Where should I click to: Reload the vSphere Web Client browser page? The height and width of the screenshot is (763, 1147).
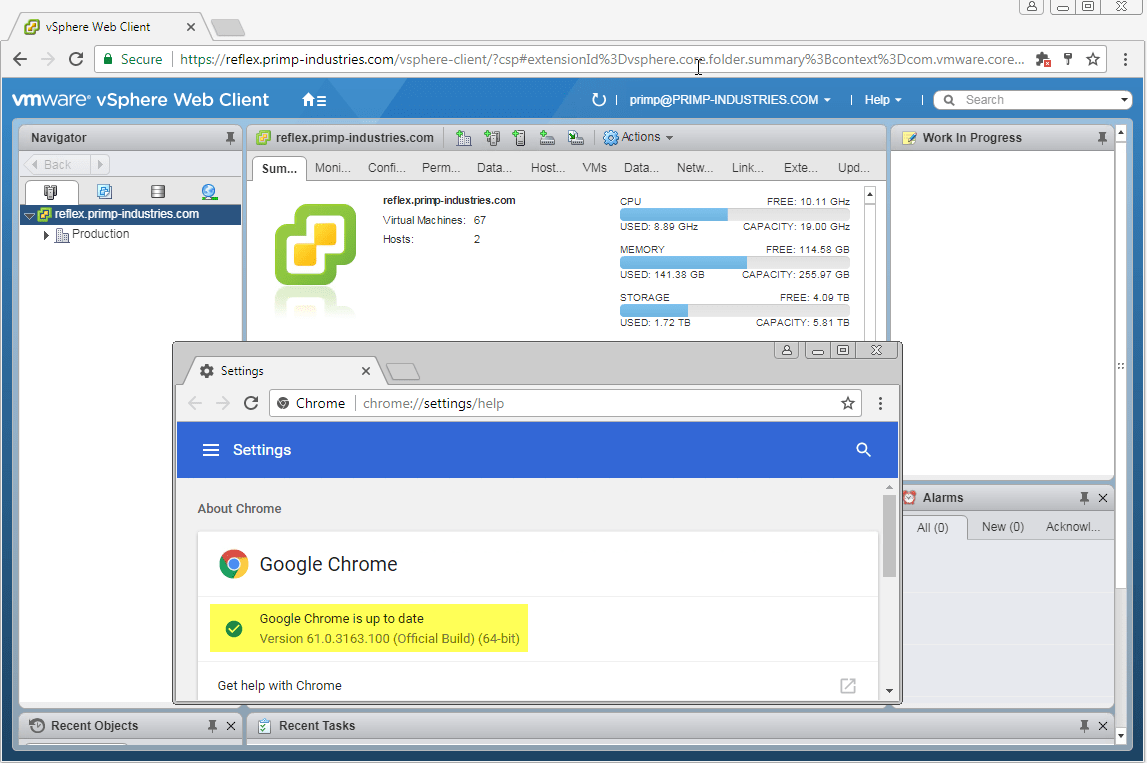pyautogui.click(x=75, y=59)
